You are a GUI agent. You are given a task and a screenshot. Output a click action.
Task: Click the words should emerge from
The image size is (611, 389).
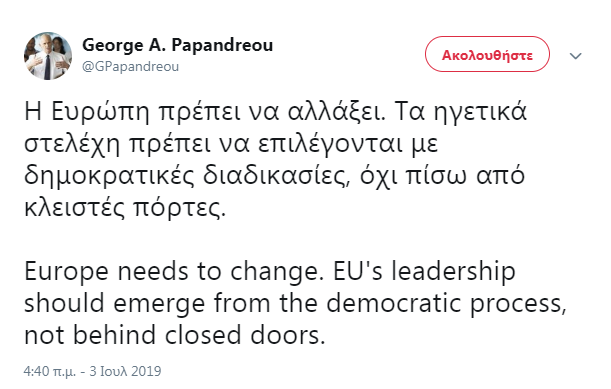[x=147, y=303]
